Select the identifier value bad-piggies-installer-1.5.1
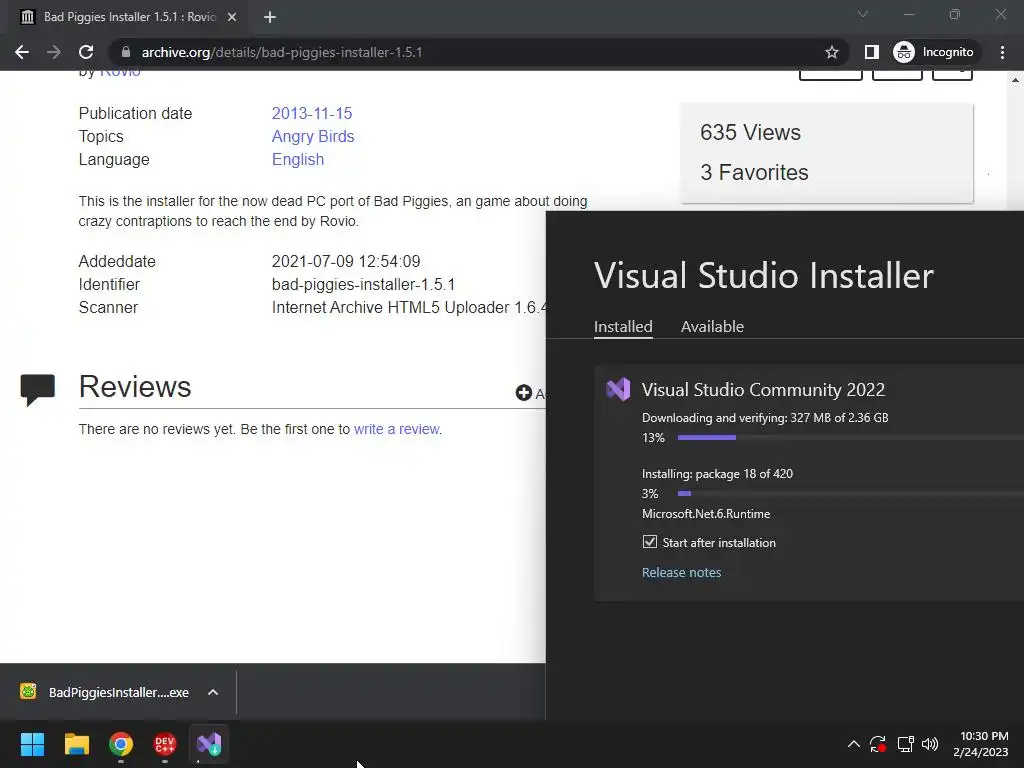This screenshot has height=768, width=1024. (363, 285)
